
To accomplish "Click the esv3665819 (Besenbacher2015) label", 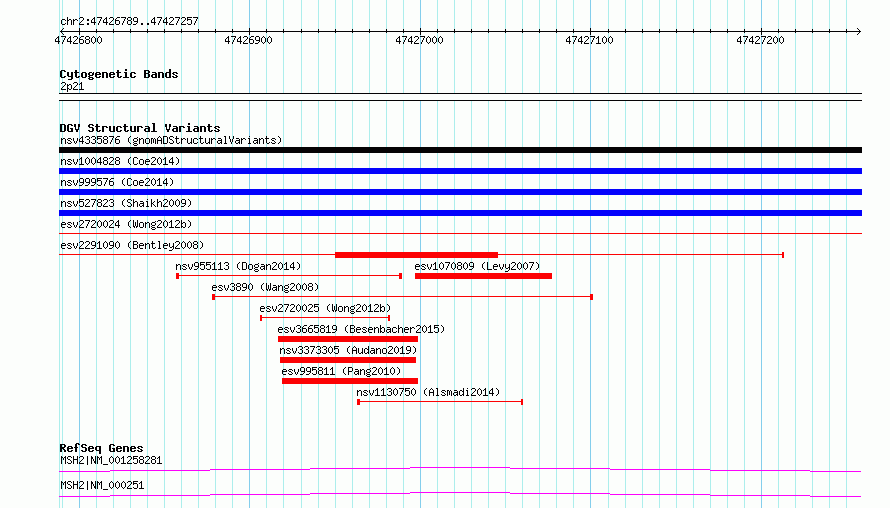I will tap(361, 329).
